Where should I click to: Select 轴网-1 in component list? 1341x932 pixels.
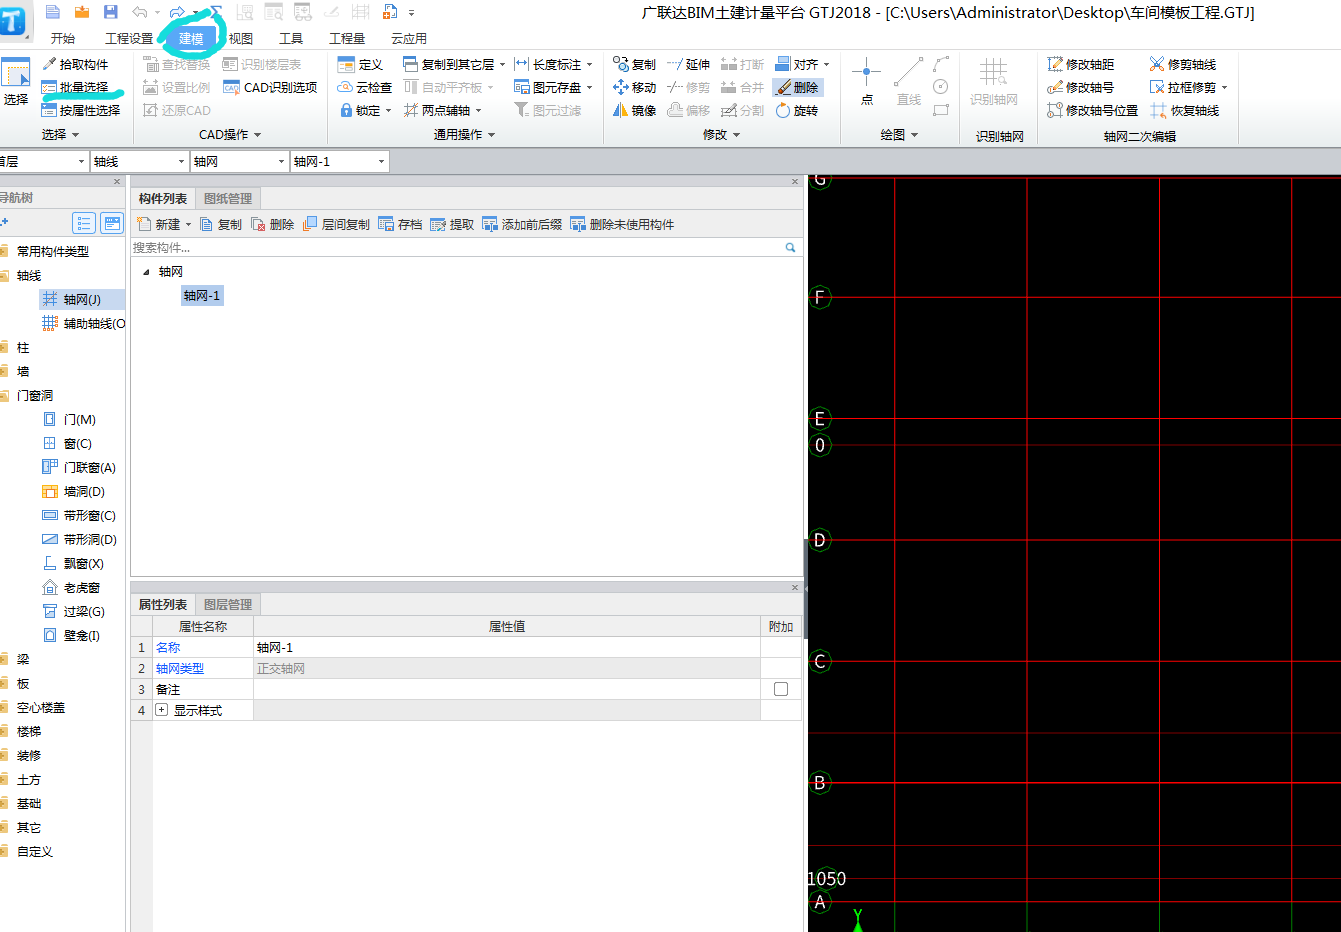(201, 295)
